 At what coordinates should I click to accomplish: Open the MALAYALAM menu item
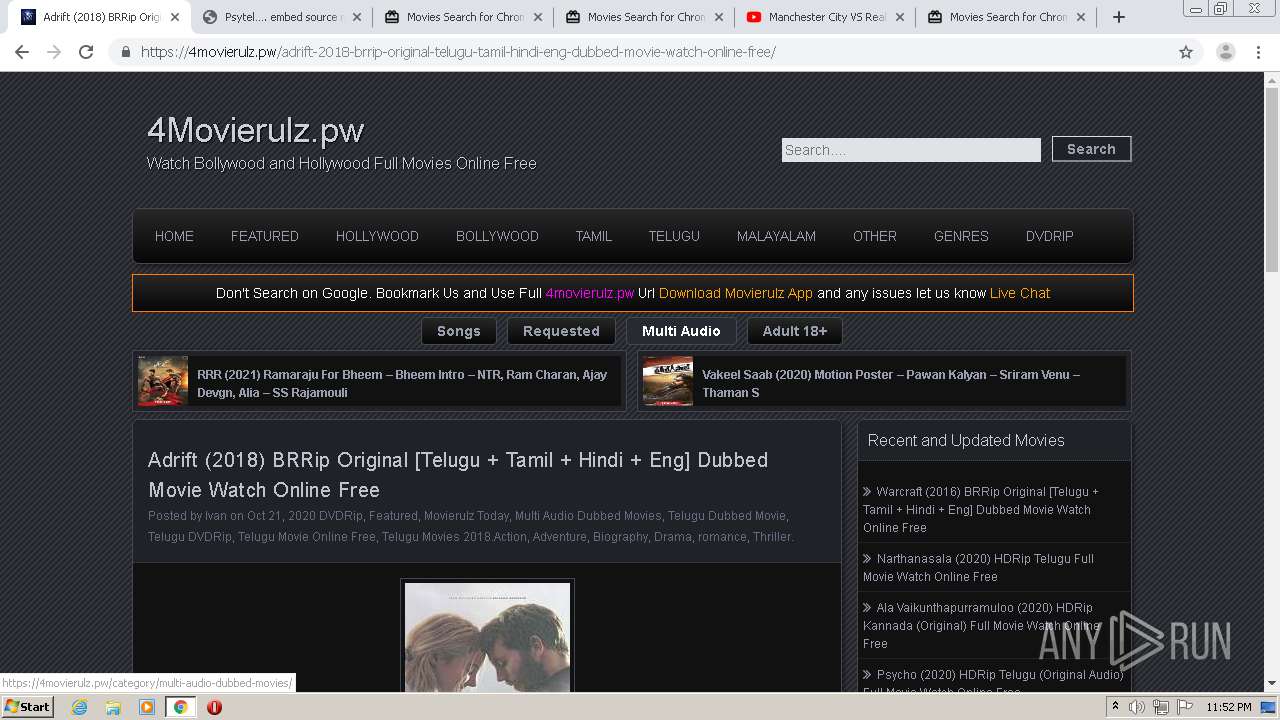pos(776,236)
